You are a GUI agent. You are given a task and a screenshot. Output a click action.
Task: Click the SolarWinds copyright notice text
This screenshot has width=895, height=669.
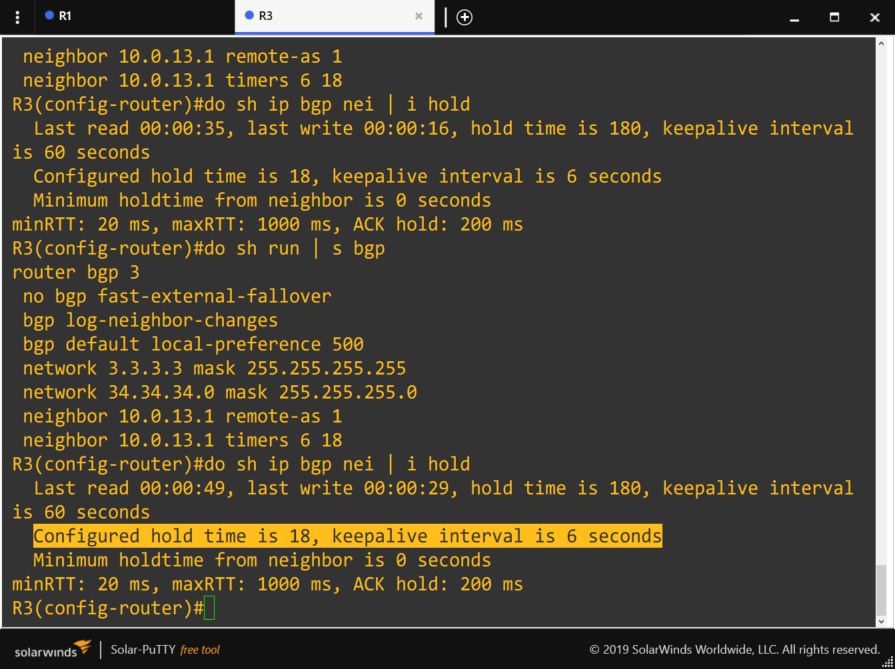click(x=734, y=650)
